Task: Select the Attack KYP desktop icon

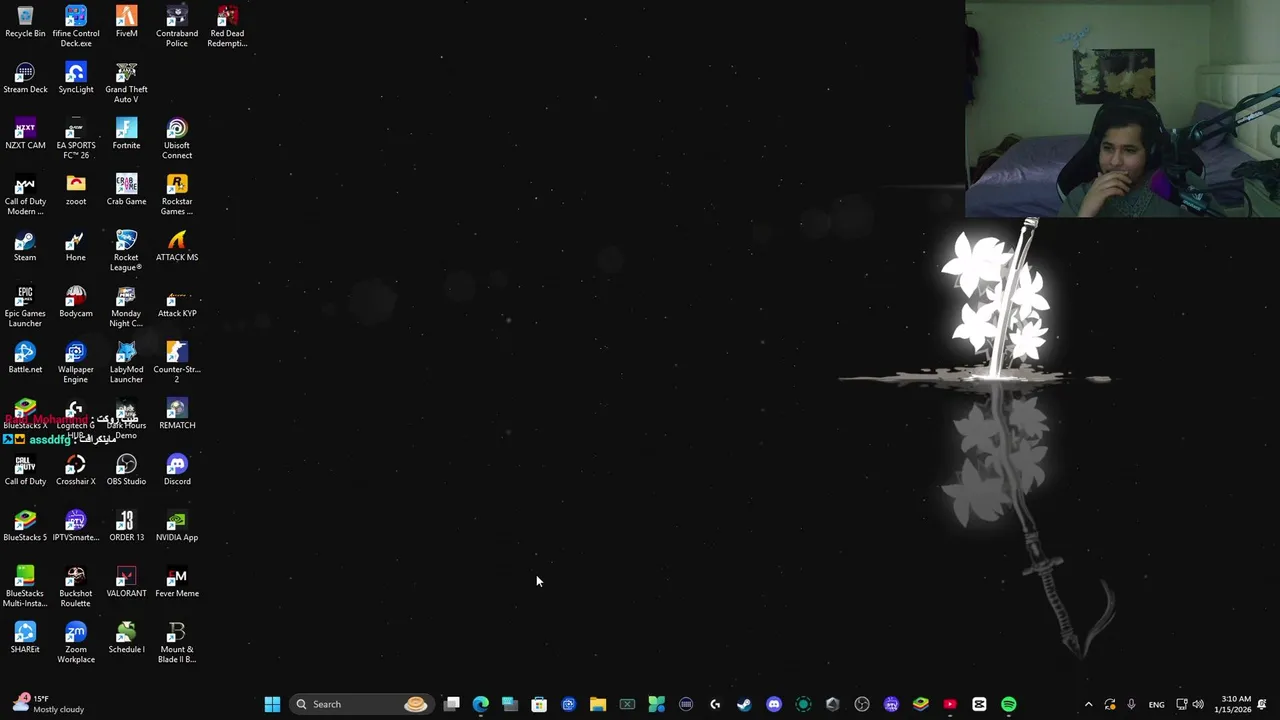Action: (x=177, y=302)
